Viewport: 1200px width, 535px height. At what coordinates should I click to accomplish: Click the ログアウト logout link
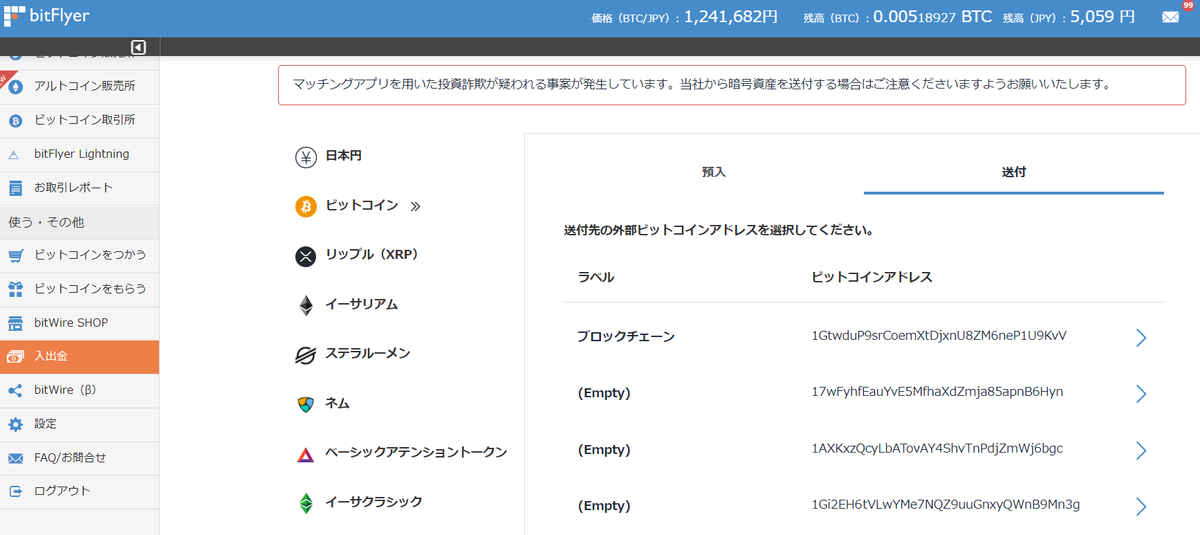(x=62, y=491)
